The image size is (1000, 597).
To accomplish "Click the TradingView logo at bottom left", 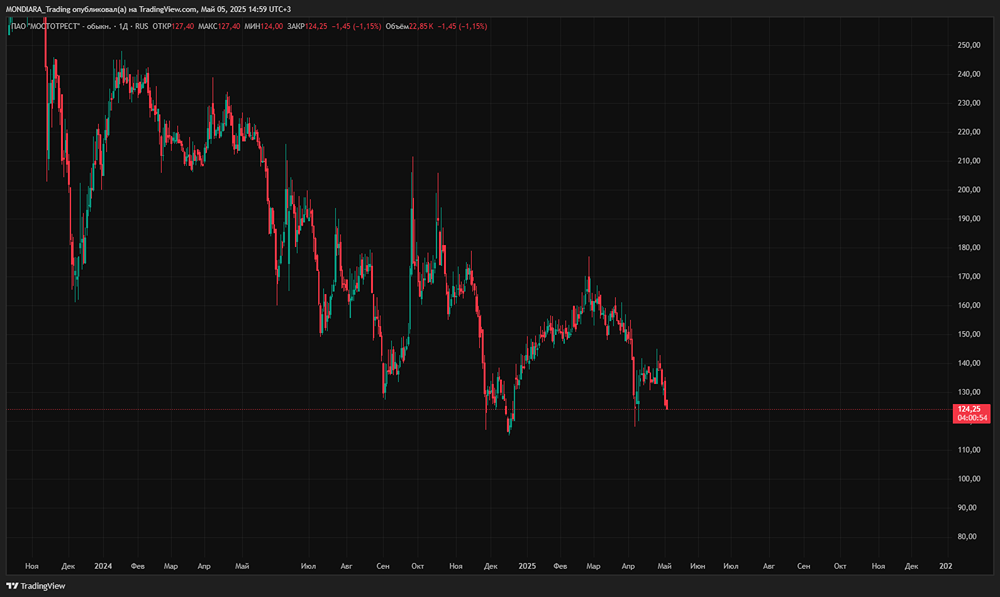I will point(36,586).
